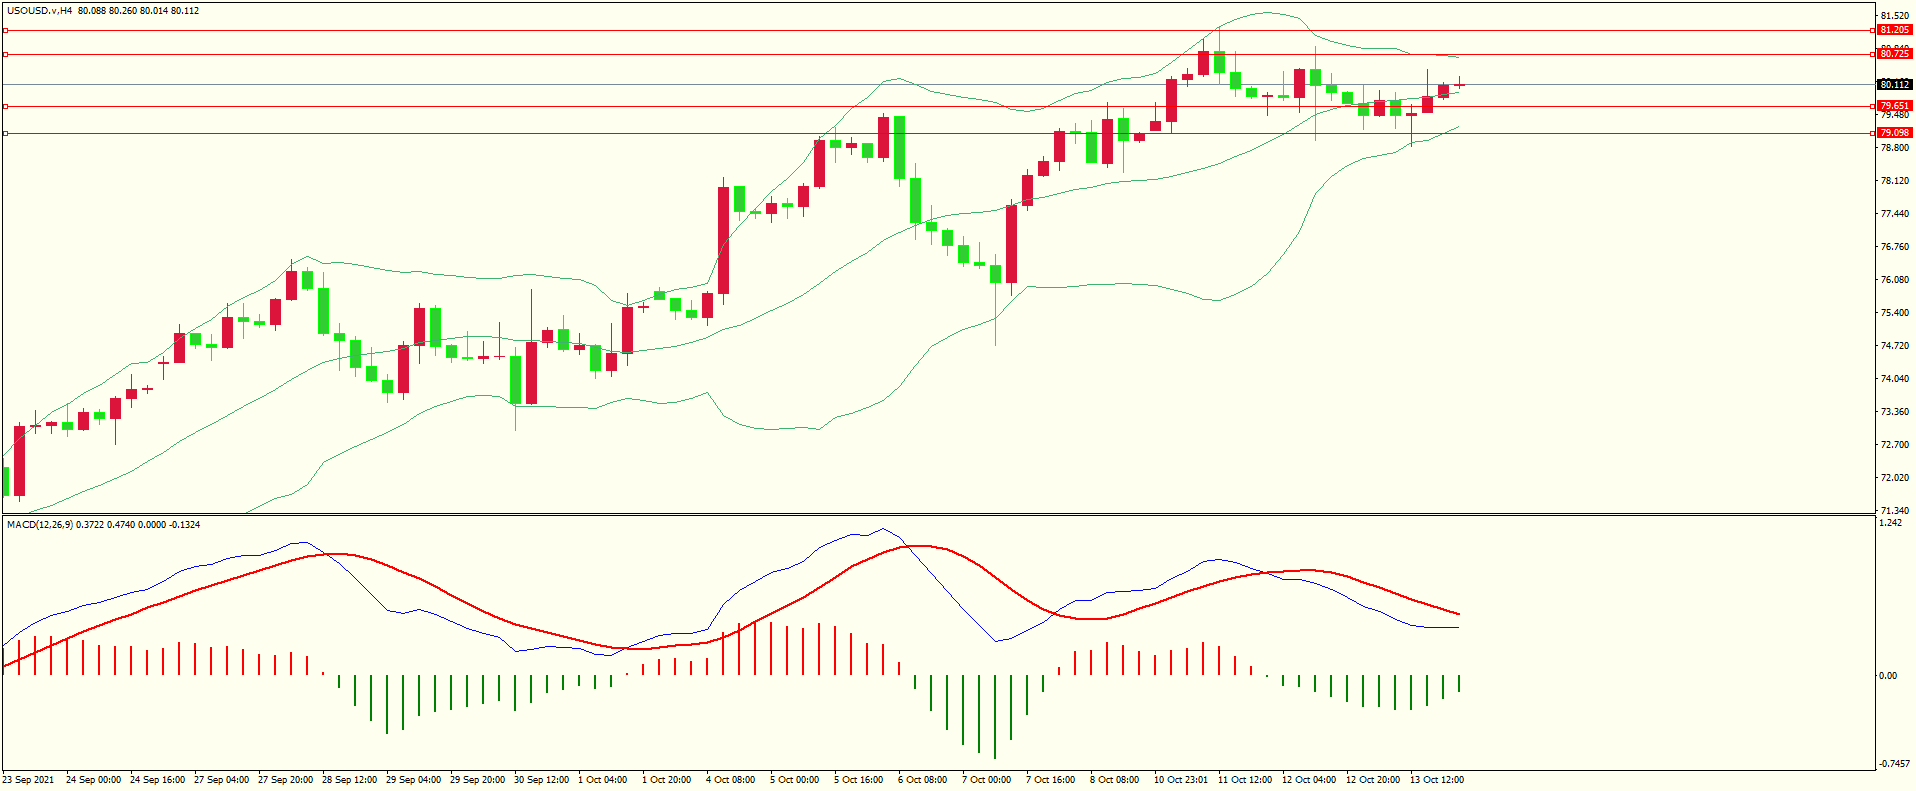Click the 79.098 red price level label
Image resolution: width=1916 pixels, height=791 pixels.
[1894, 133]
